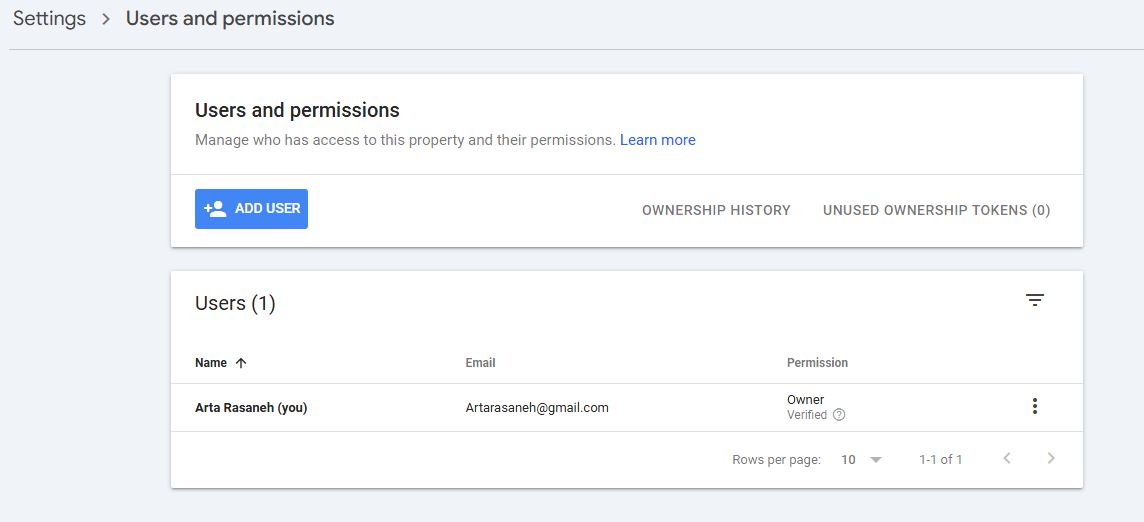Click the Permission column header
The width and height of the screenshot is (1144, 522).
[x=817, y=363]
